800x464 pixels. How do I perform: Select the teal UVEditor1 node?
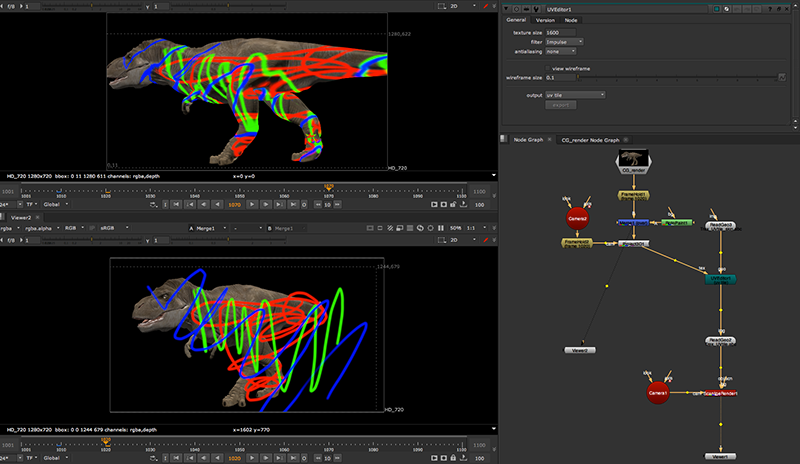point(720,279)
